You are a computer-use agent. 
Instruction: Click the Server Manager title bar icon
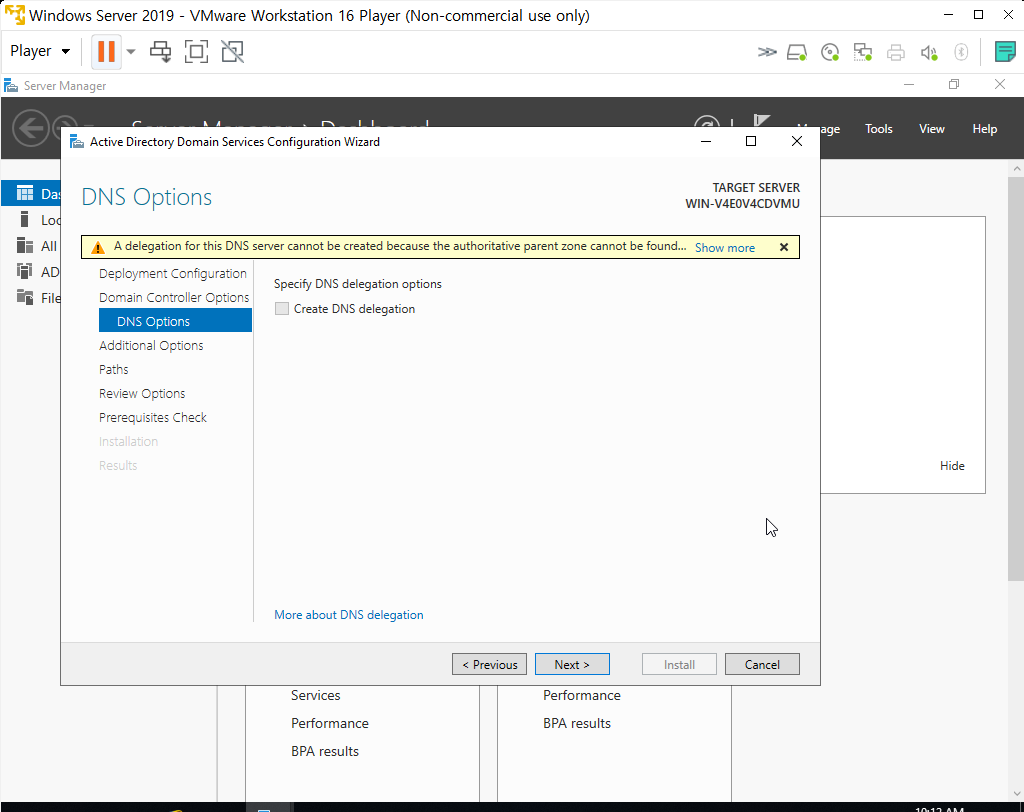click(x=10, y=86)
